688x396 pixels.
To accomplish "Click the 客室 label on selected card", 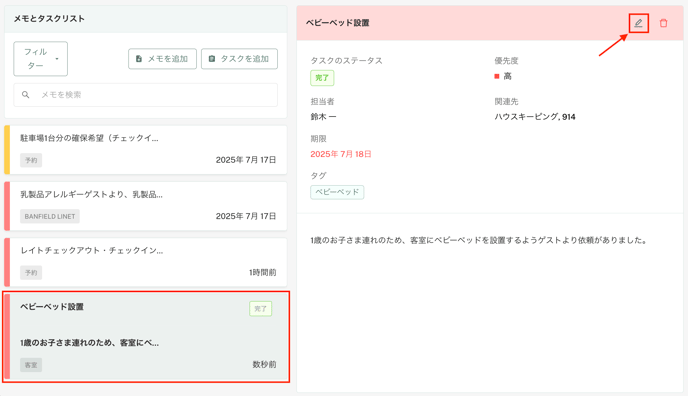I will pos(31,365).
